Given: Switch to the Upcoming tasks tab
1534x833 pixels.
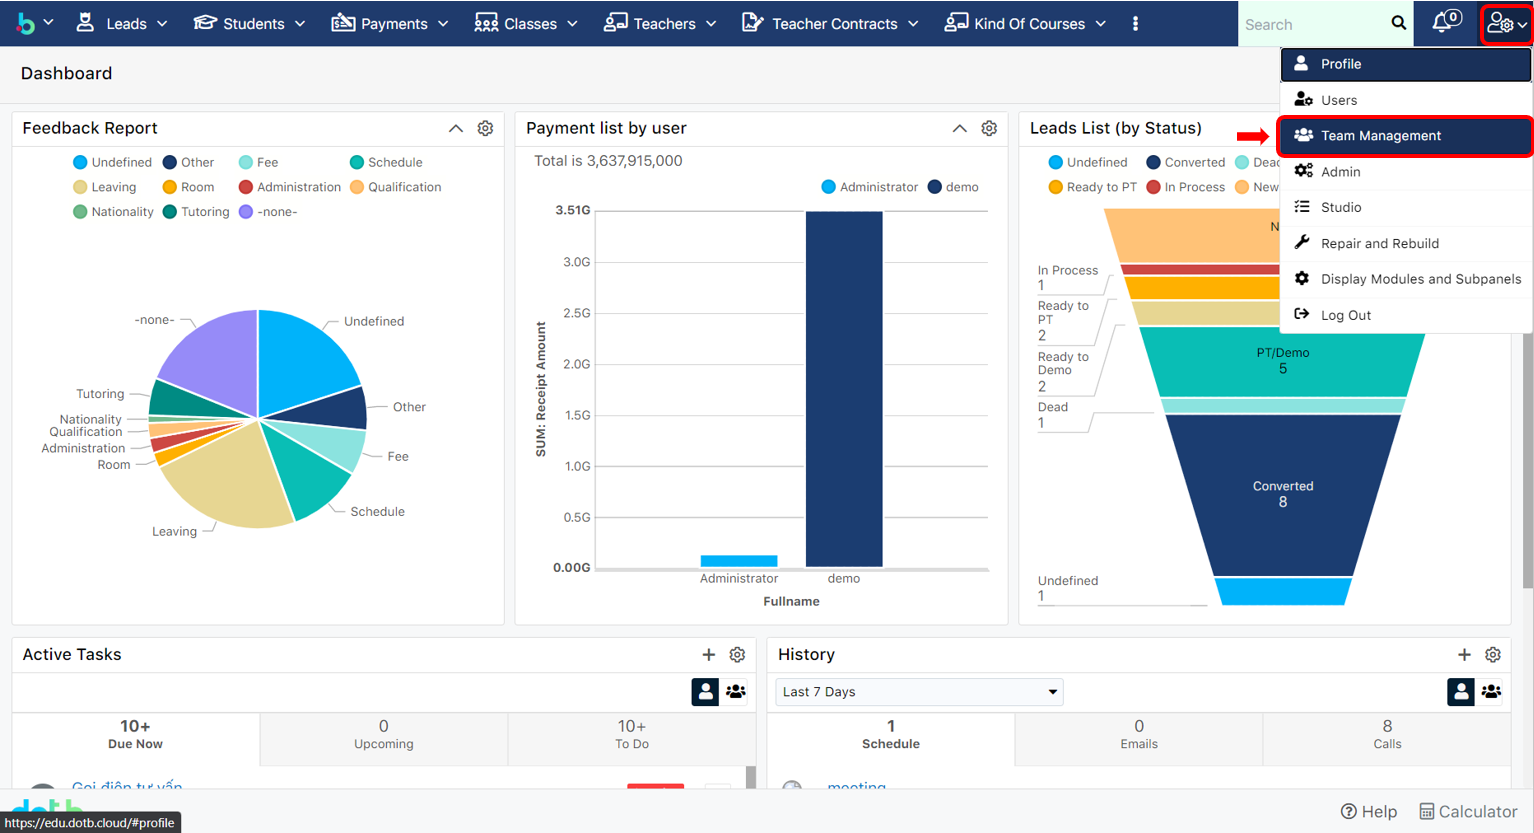Looking at the screenshot, I should tap(383, 734).
